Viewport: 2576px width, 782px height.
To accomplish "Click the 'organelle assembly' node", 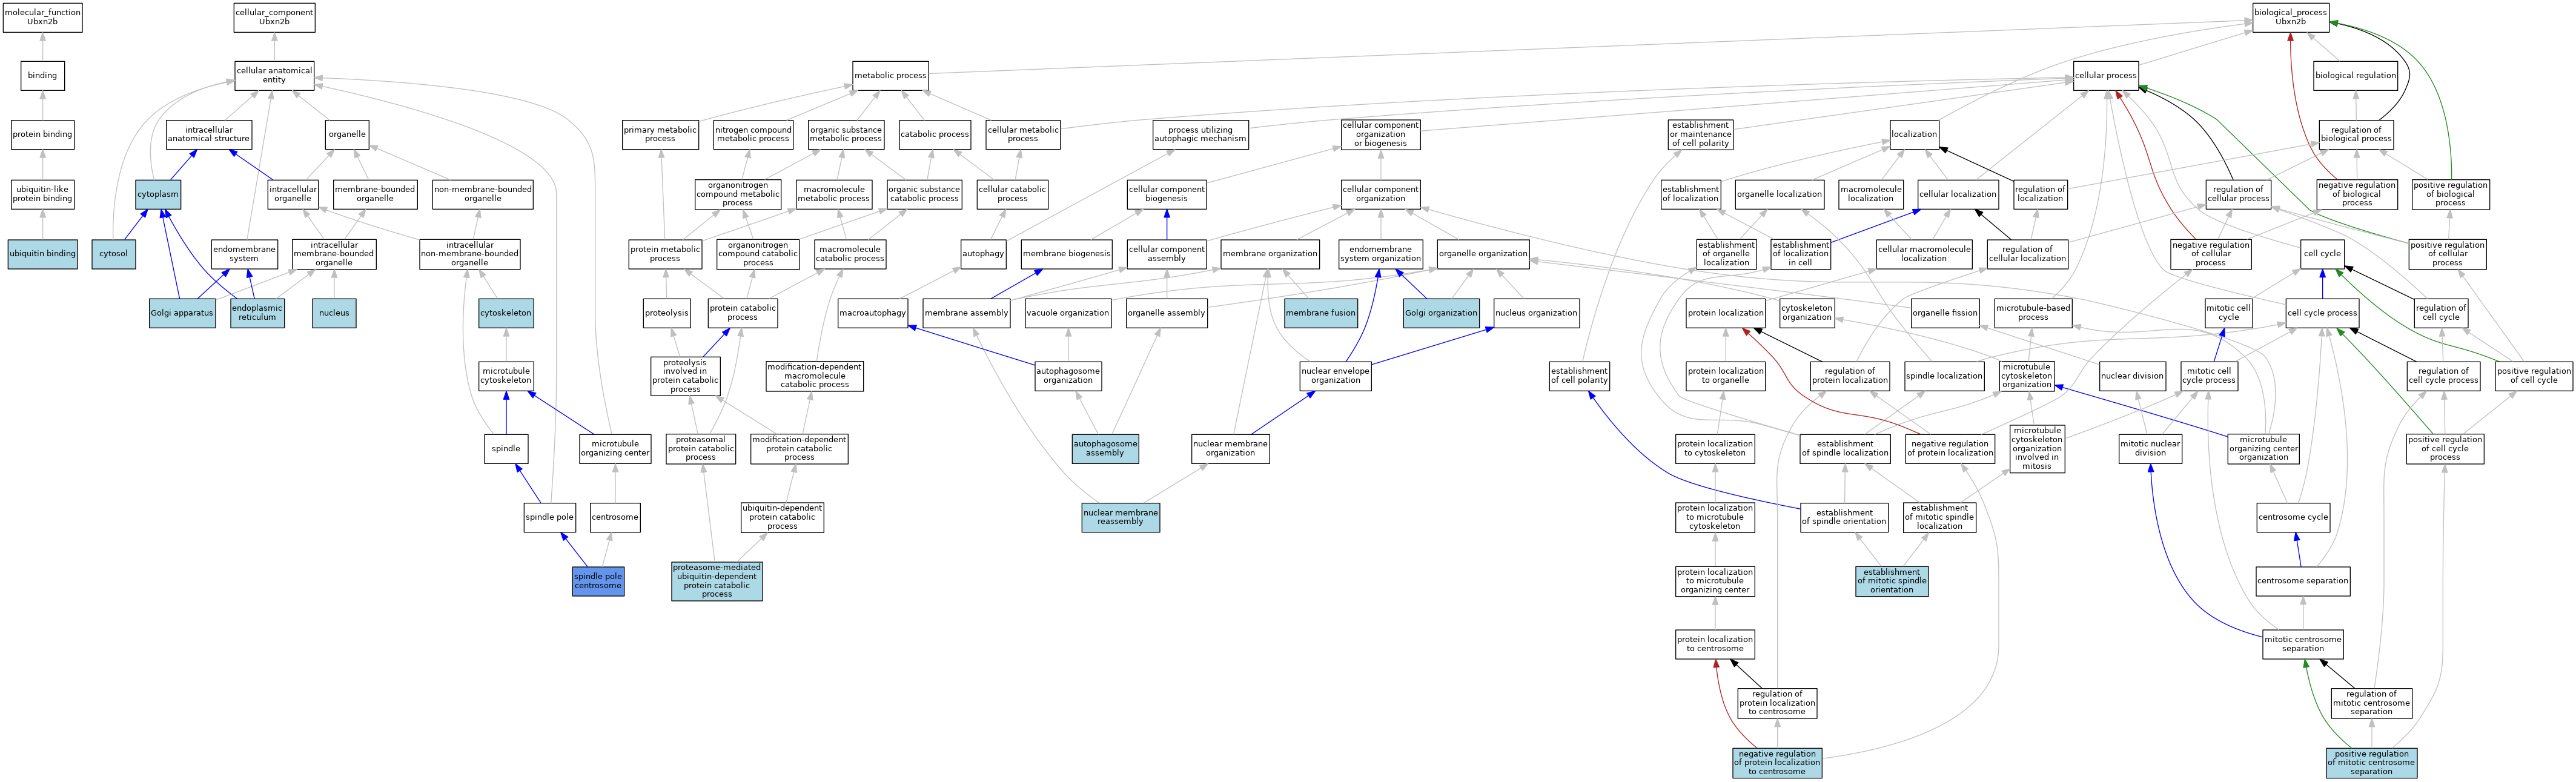I will [x=1166, y=313].
